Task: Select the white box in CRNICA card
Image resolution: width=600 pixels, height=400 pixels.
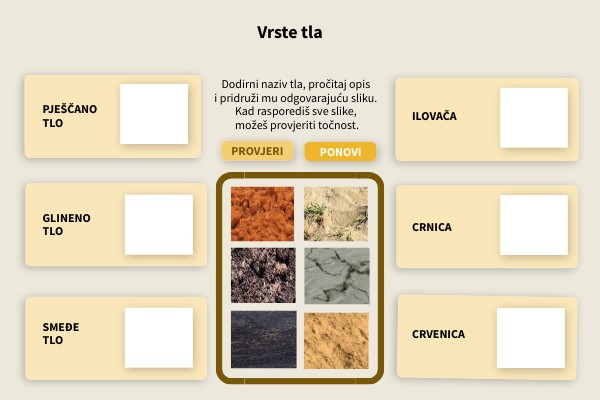Action: pos(533,225)
